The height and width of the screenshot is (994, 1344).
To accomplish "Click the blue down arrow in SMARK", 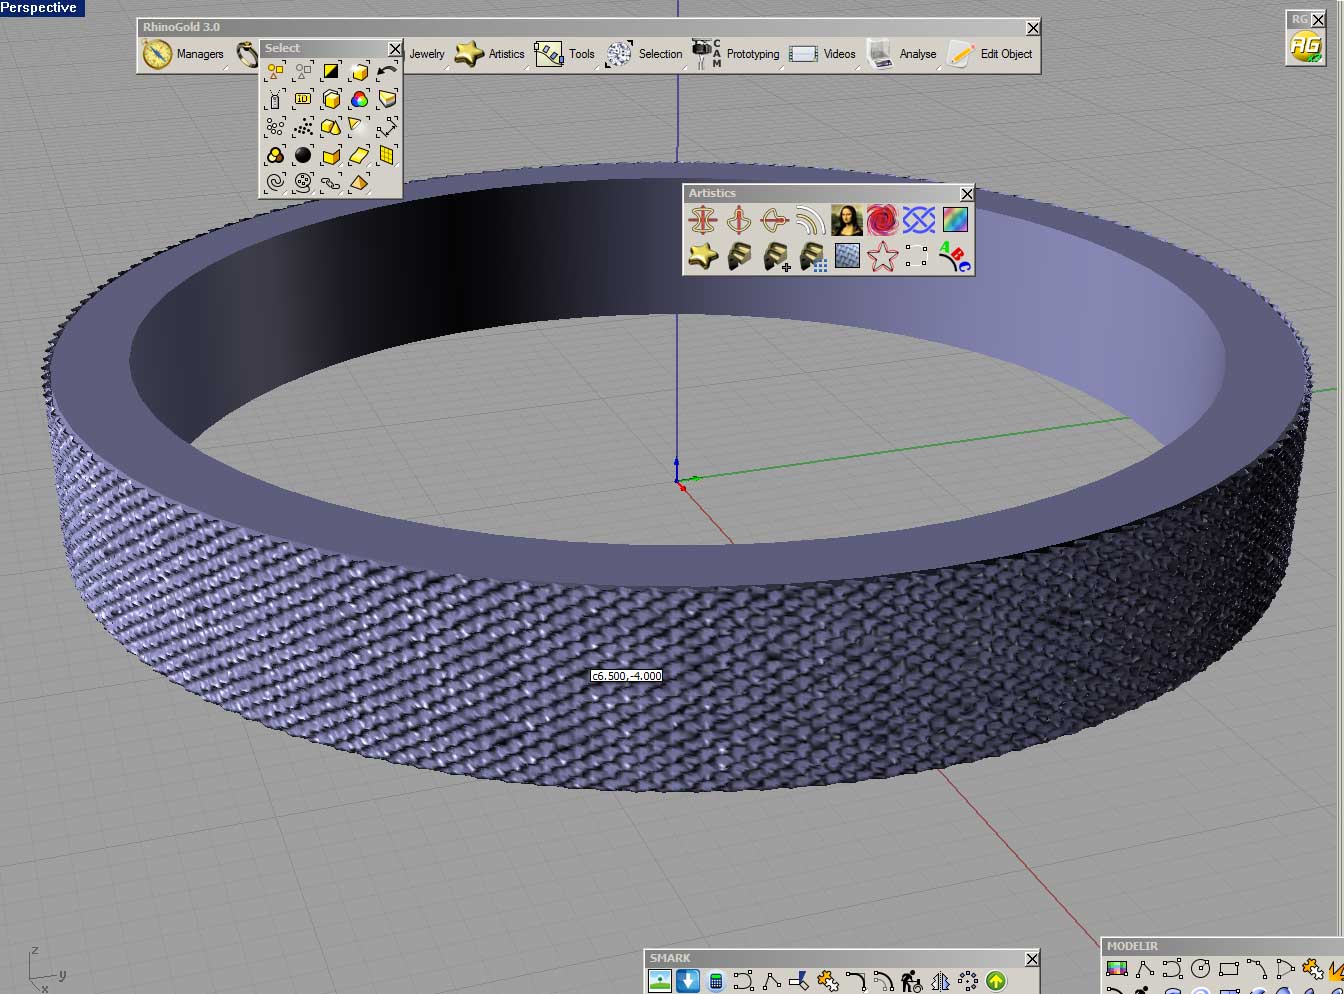I will coord(688,981).
